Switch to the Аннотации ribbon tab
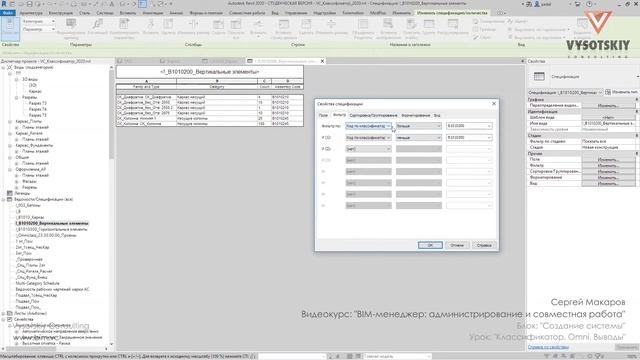 point(153,13)
